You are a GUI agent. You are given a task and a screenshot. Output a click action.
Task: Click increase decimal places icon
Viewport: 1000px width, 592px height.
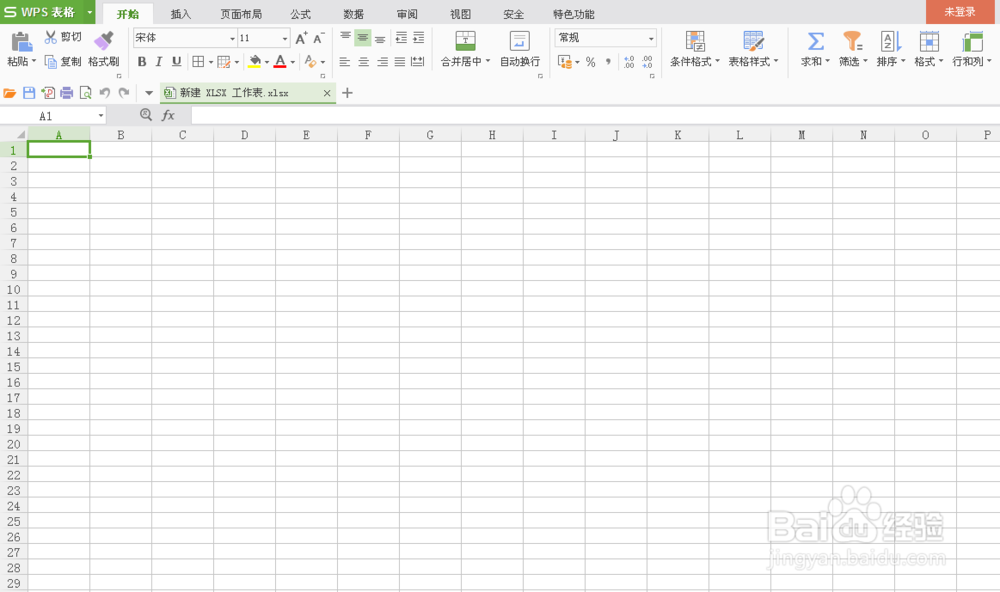(629, 61)
